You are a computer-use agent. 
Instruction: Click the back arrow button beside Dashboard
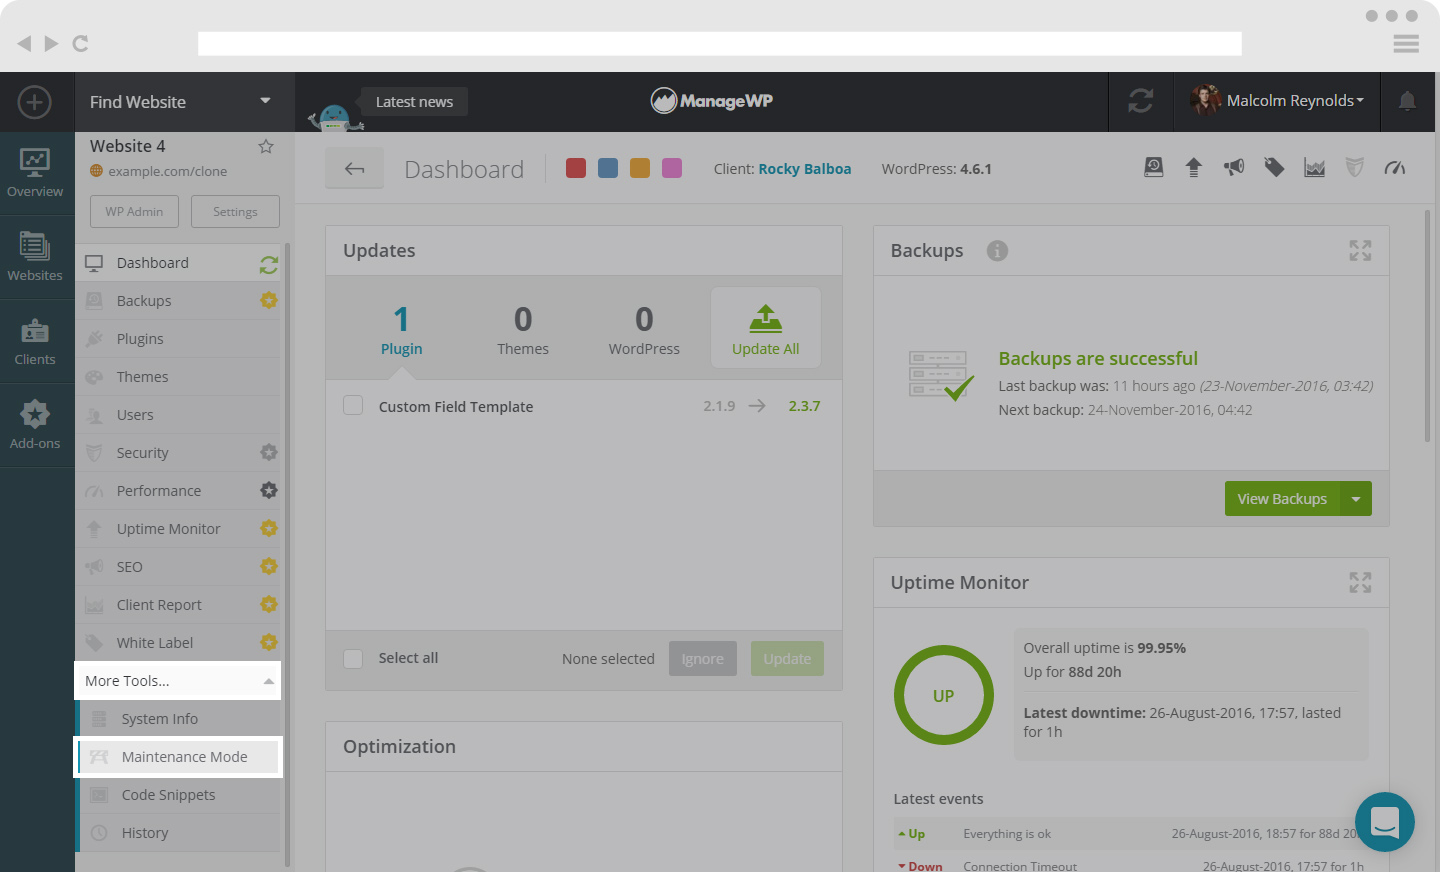[x=354, y=168]
